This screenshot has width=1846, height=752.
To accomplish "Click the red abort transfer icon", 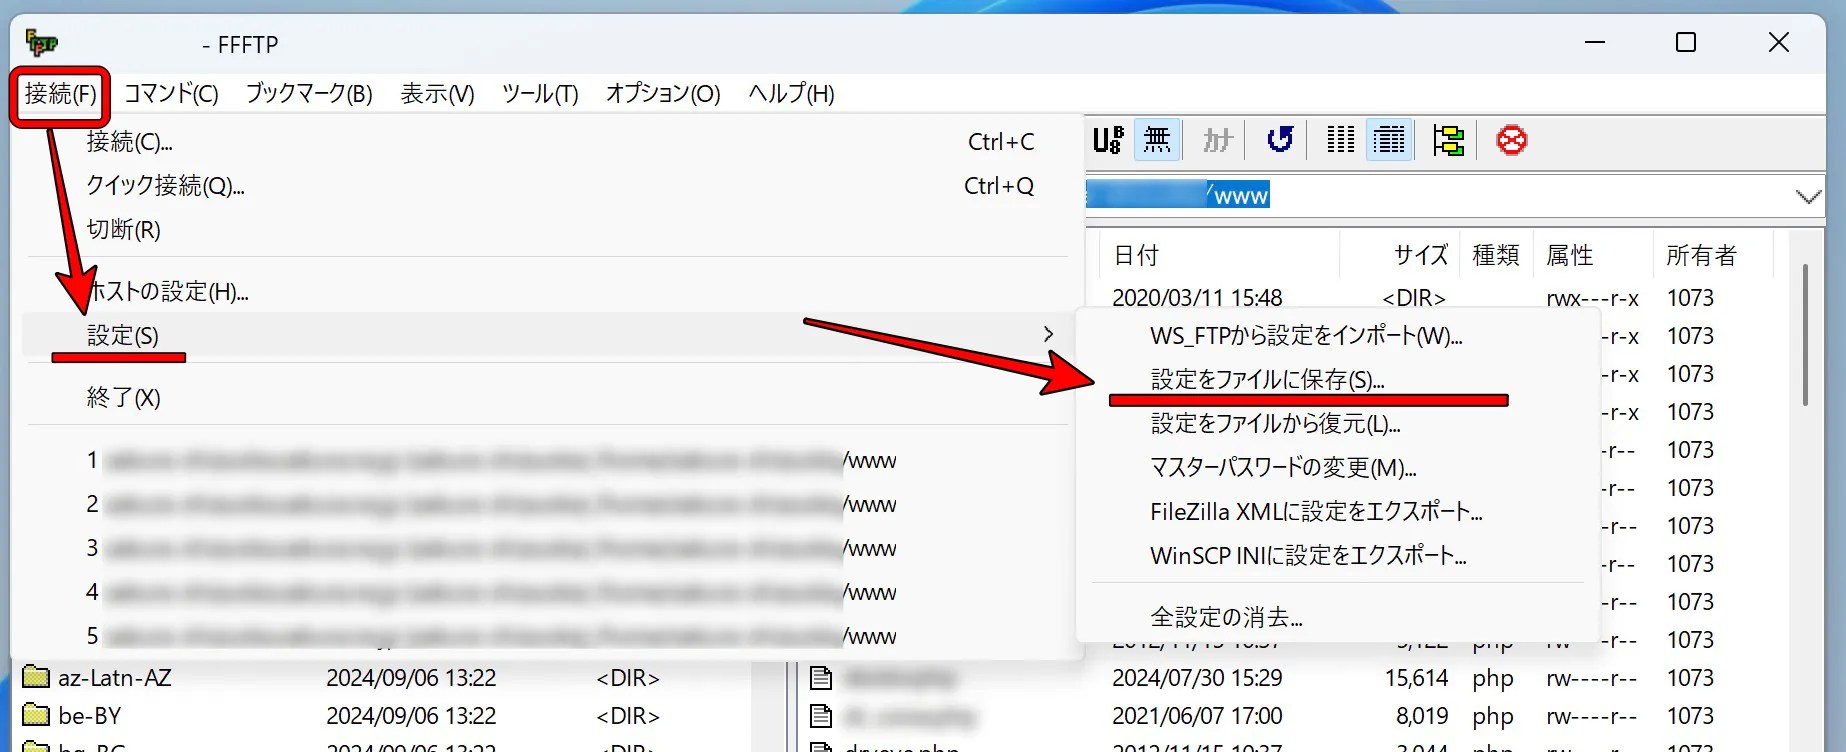I will (x=1511, y=141).
